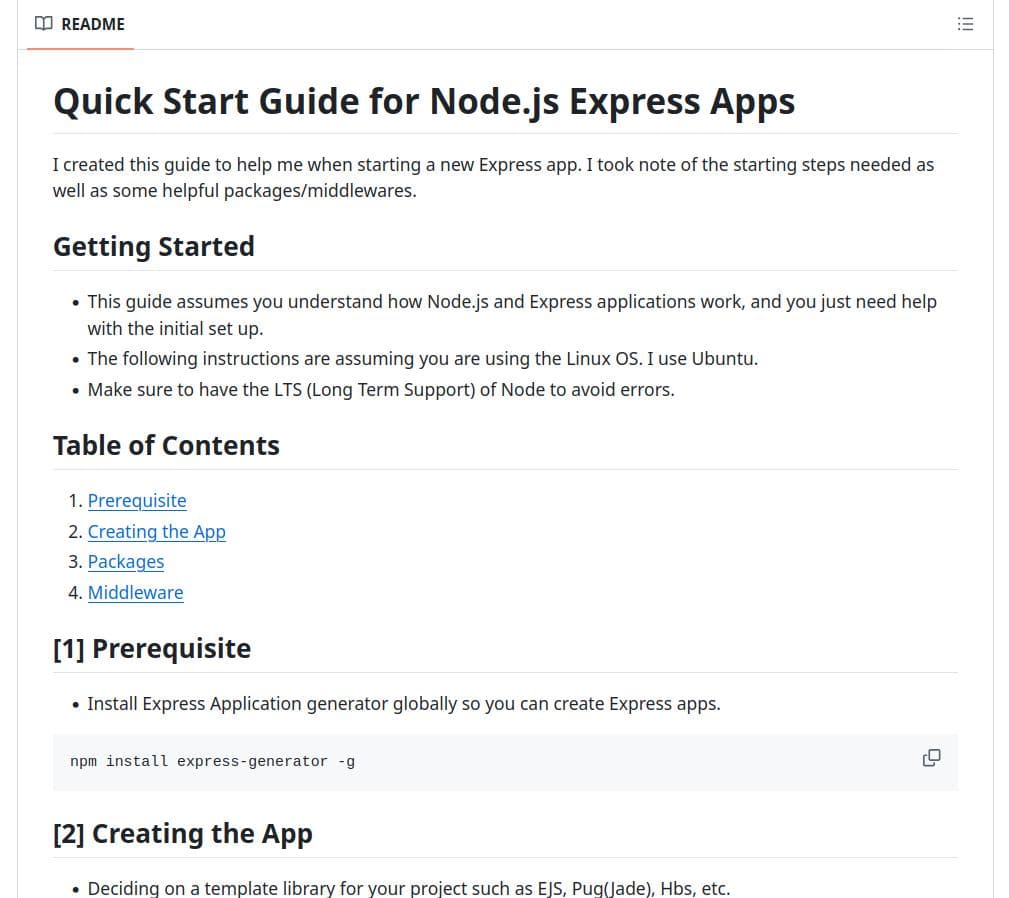1009x898 pixels.
Task: Open the Packages contents link
Action: [126, 562]
